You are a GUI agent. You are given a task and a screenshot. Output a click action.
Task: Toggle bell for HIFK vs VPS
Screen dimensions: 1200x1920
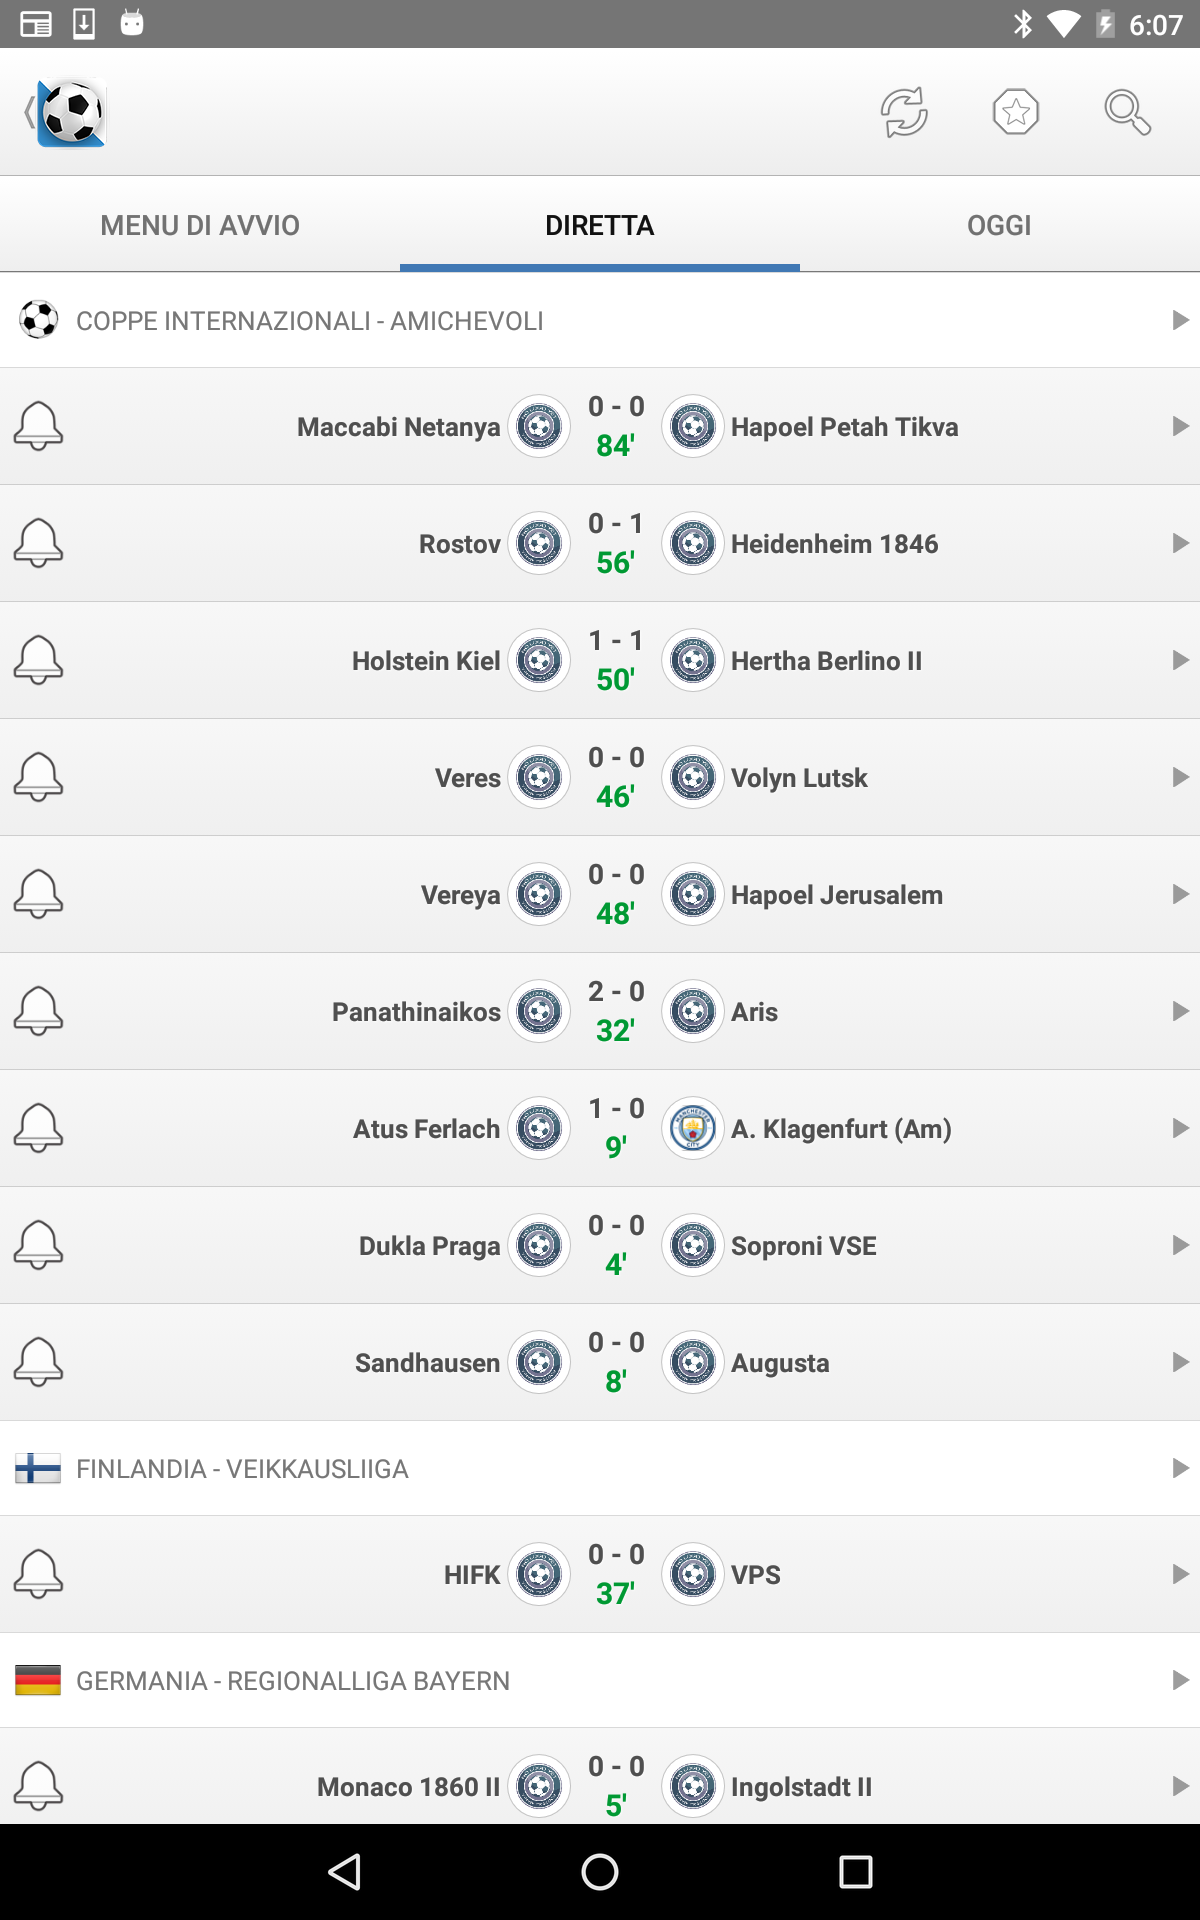[38, 1575]
